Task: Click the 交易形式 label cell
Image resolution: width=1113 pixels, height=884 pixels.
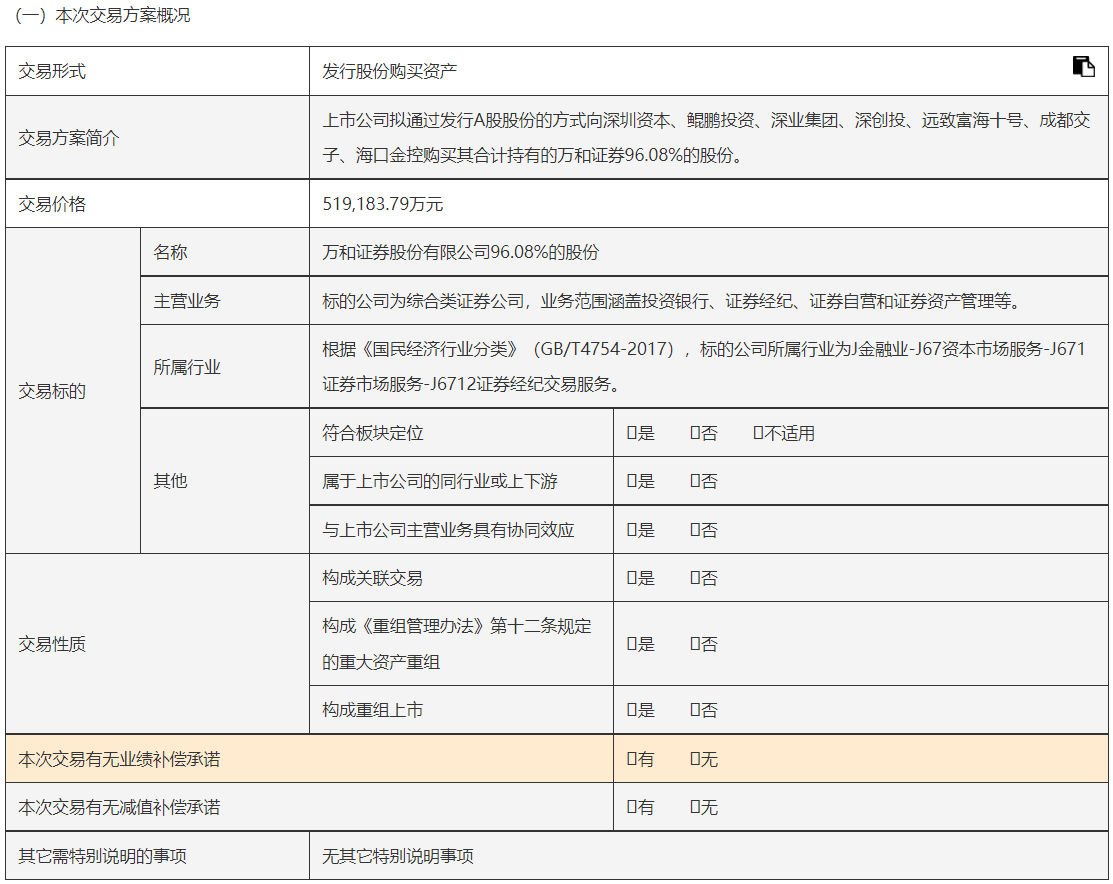Action: click(x=158, y=71)
